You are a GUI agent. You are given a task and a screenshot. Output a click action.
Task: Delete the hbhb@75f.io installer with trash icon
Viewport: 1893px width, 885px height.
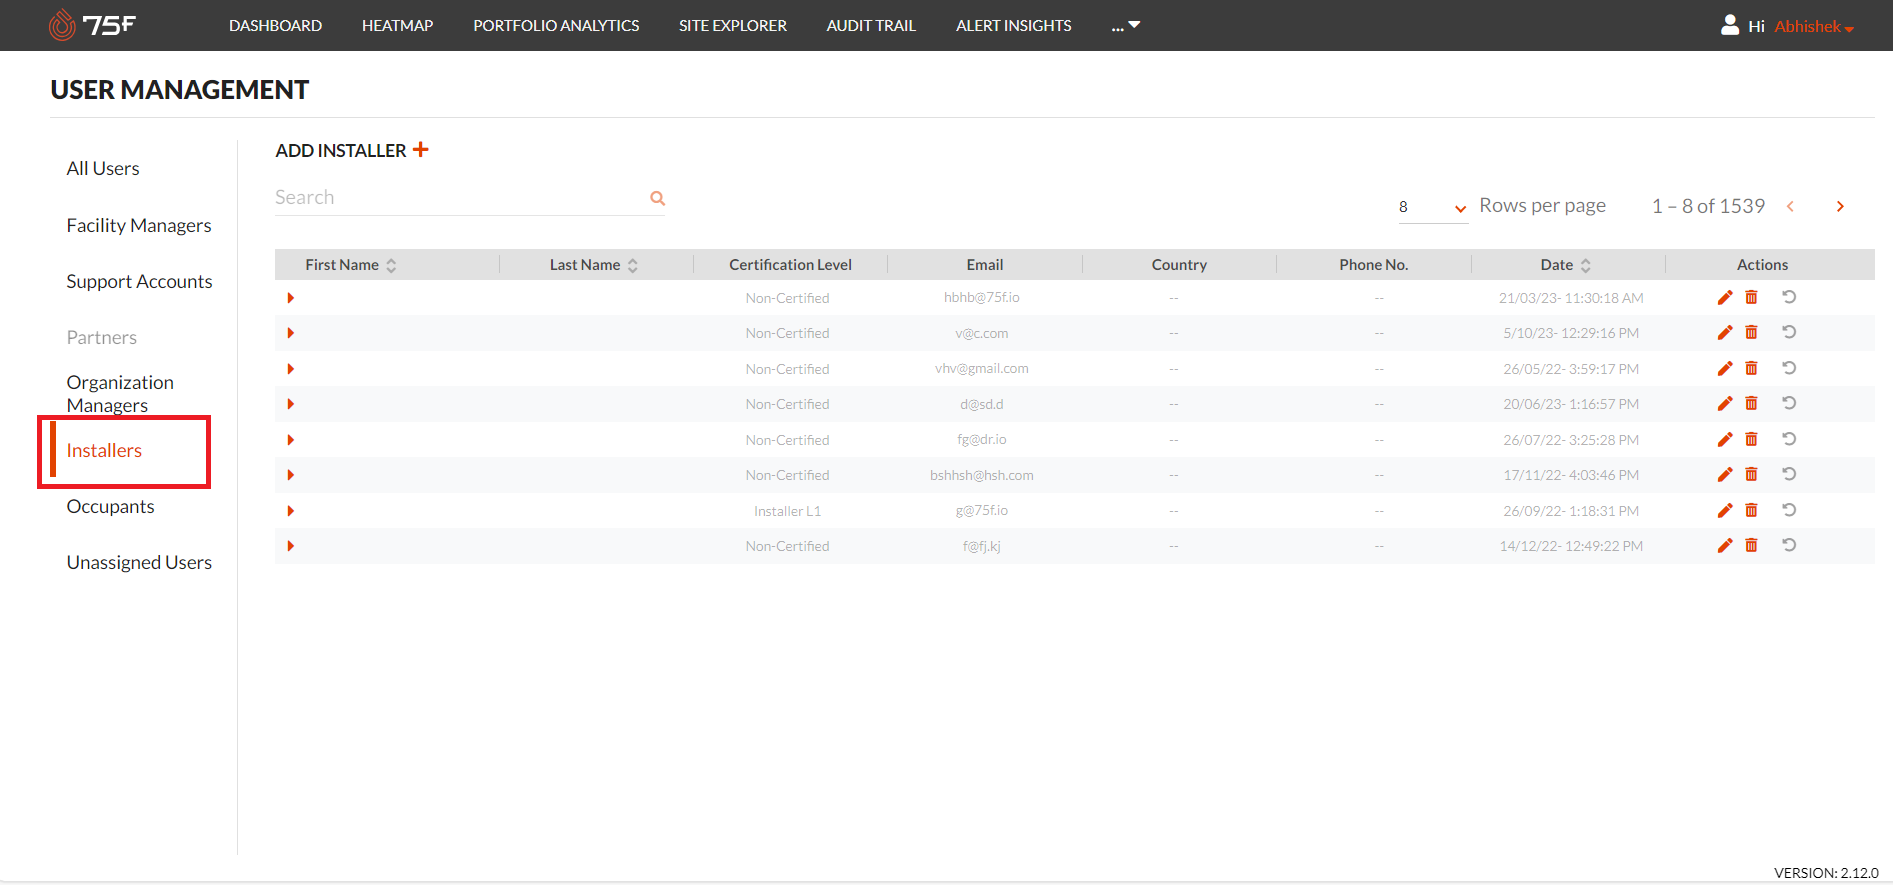[x=1751, y=297]
